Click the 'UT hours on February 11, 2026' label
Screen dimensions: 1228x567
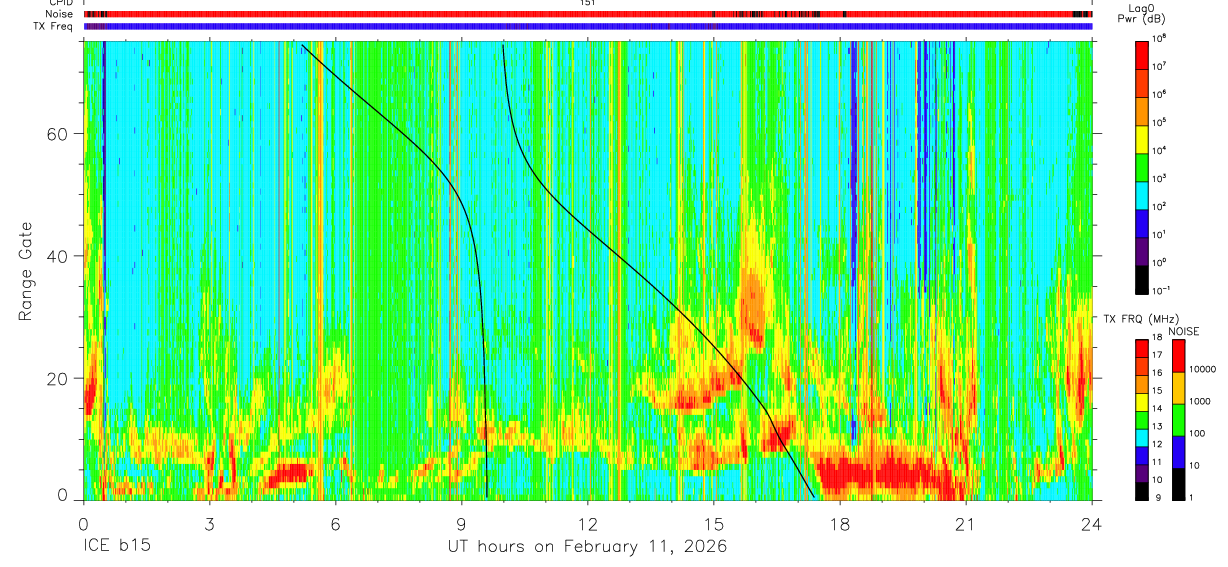click(587, 546)
